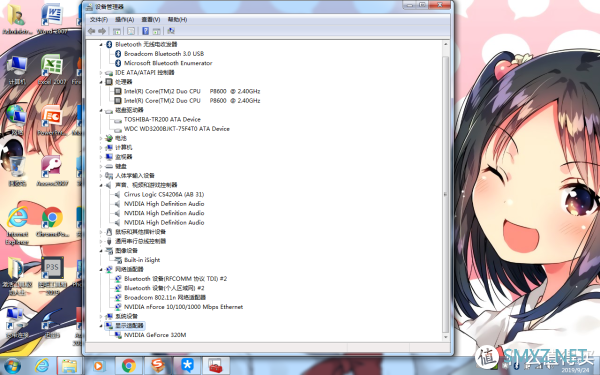Expand the 电池 category
This screenshot has height=375, width=600.
(x=101, y=138)
